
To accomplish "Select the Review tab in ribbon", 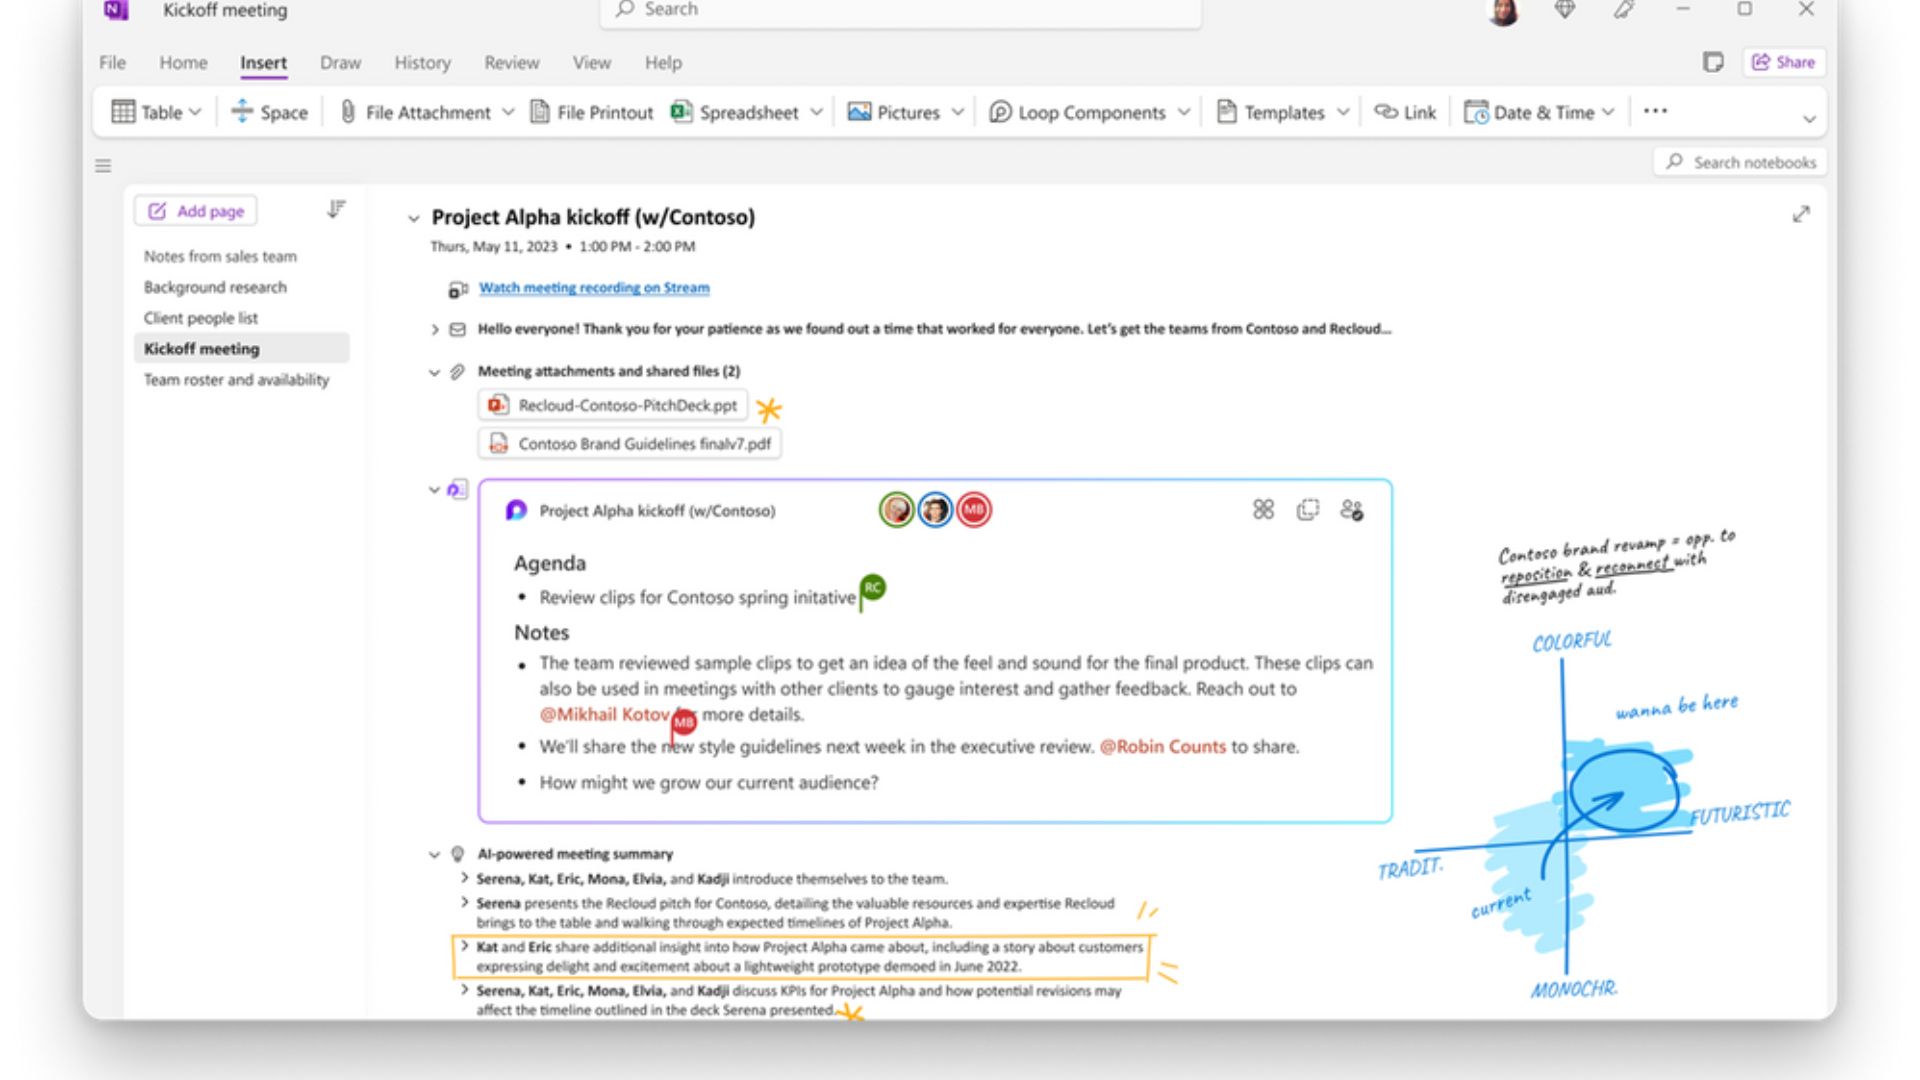I will point(510,62).
